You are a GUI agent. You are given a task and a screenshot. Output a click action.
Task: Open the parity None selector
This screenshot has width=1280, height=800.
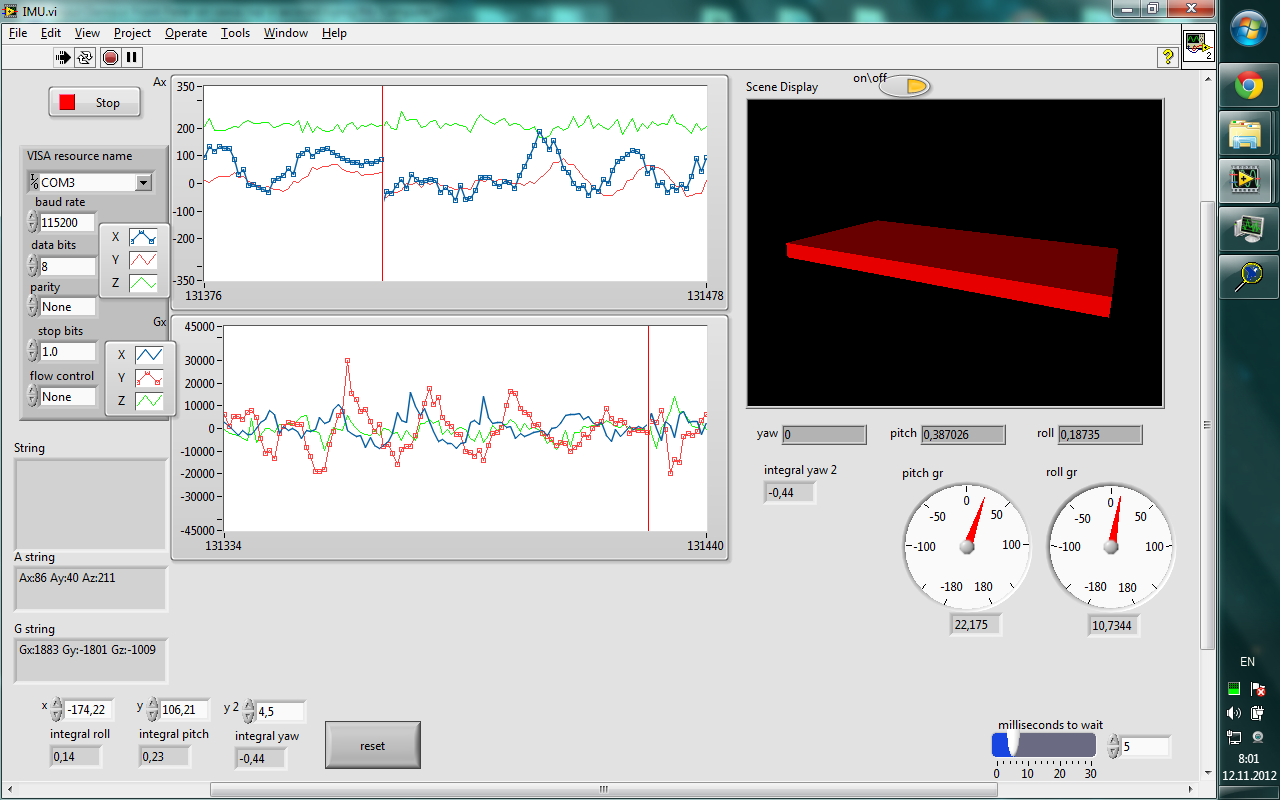(x=68, y=307)
